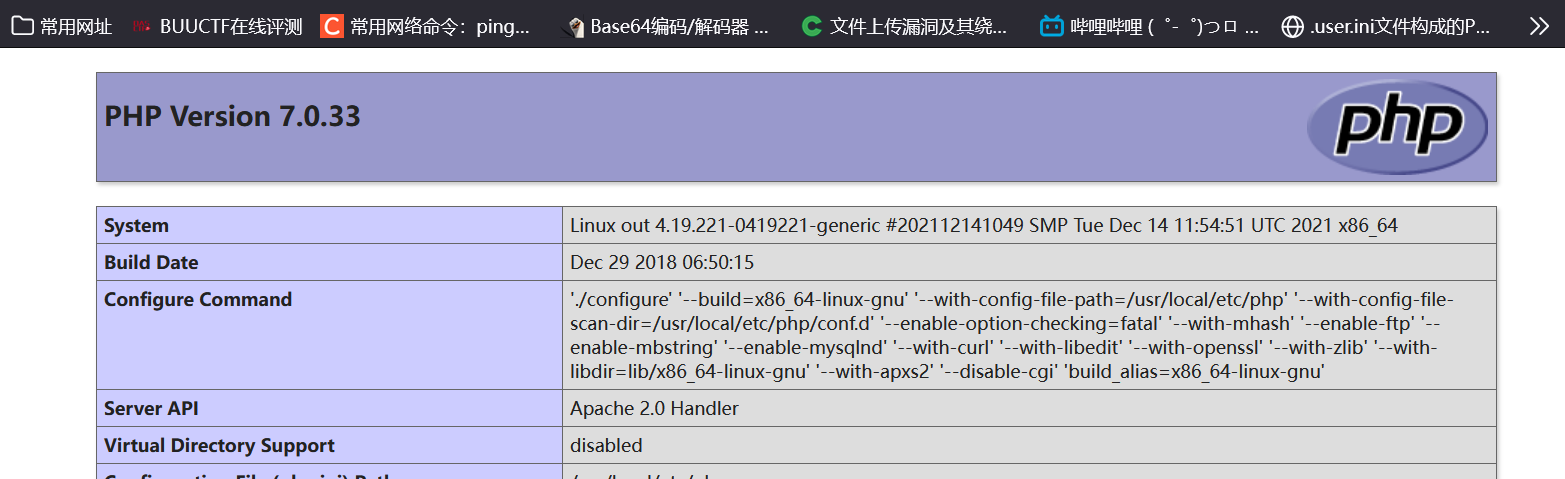Click the BUUCTF在线评测 bookmark favicon
This screenshot has width=1565, height=479.
(142, 26)
